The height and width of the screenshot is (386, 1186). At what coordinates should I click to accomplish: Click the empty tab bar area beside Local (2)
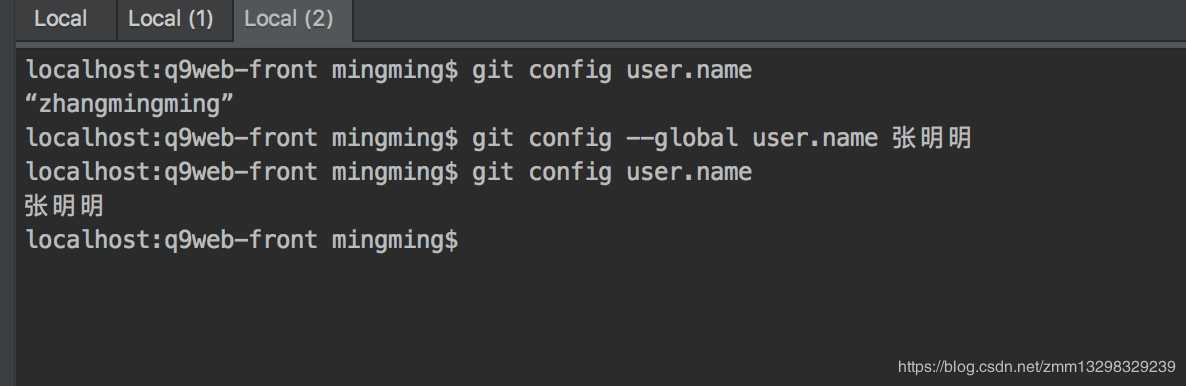[769, 20]
